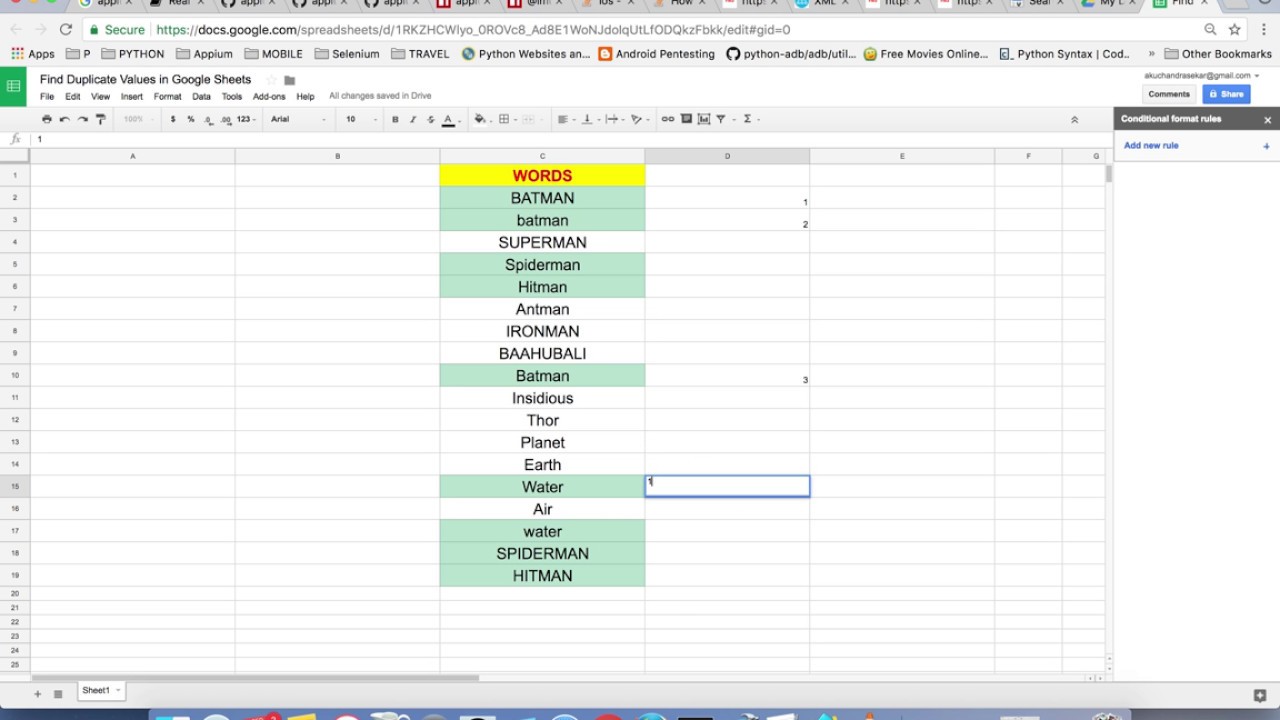
Task: Bookmark this page with the star
Action: pos(1235,30)
